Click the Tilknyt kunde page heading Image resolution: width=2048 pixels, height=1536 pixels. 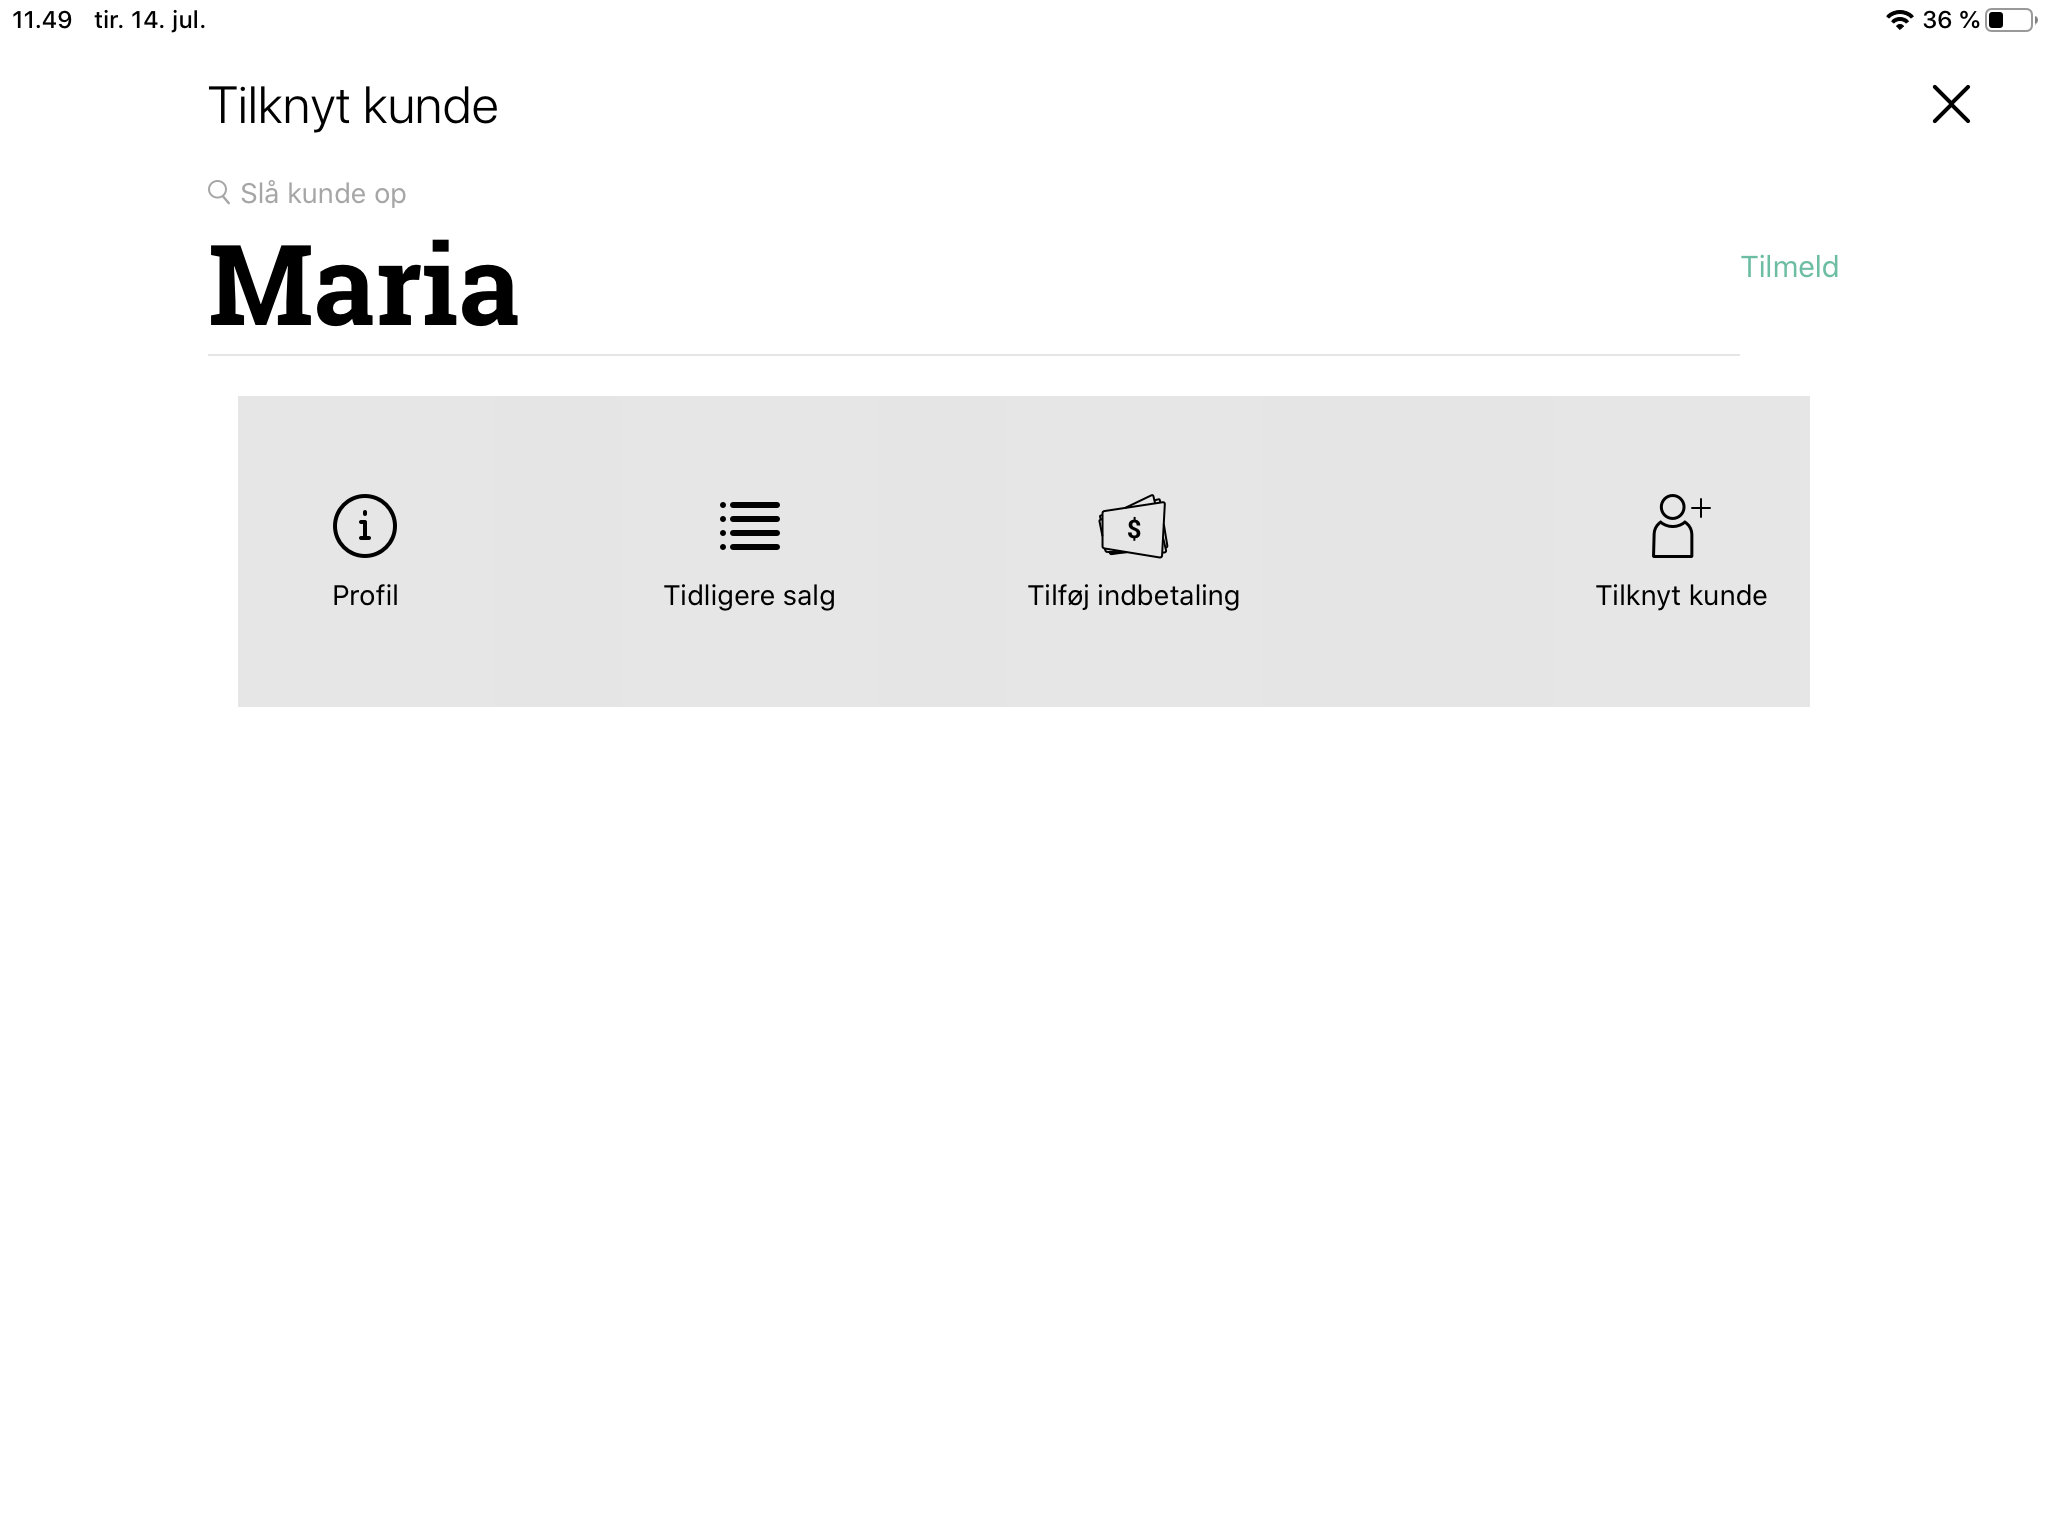[353, 106]
